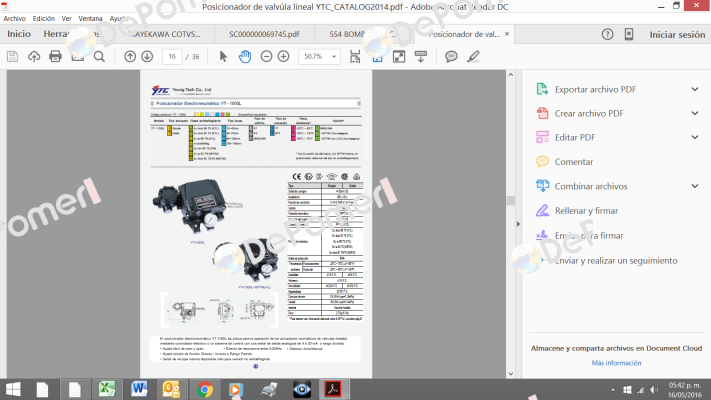Open the Más información link
The height and width of the screenshot is (400, 711).
616,363
